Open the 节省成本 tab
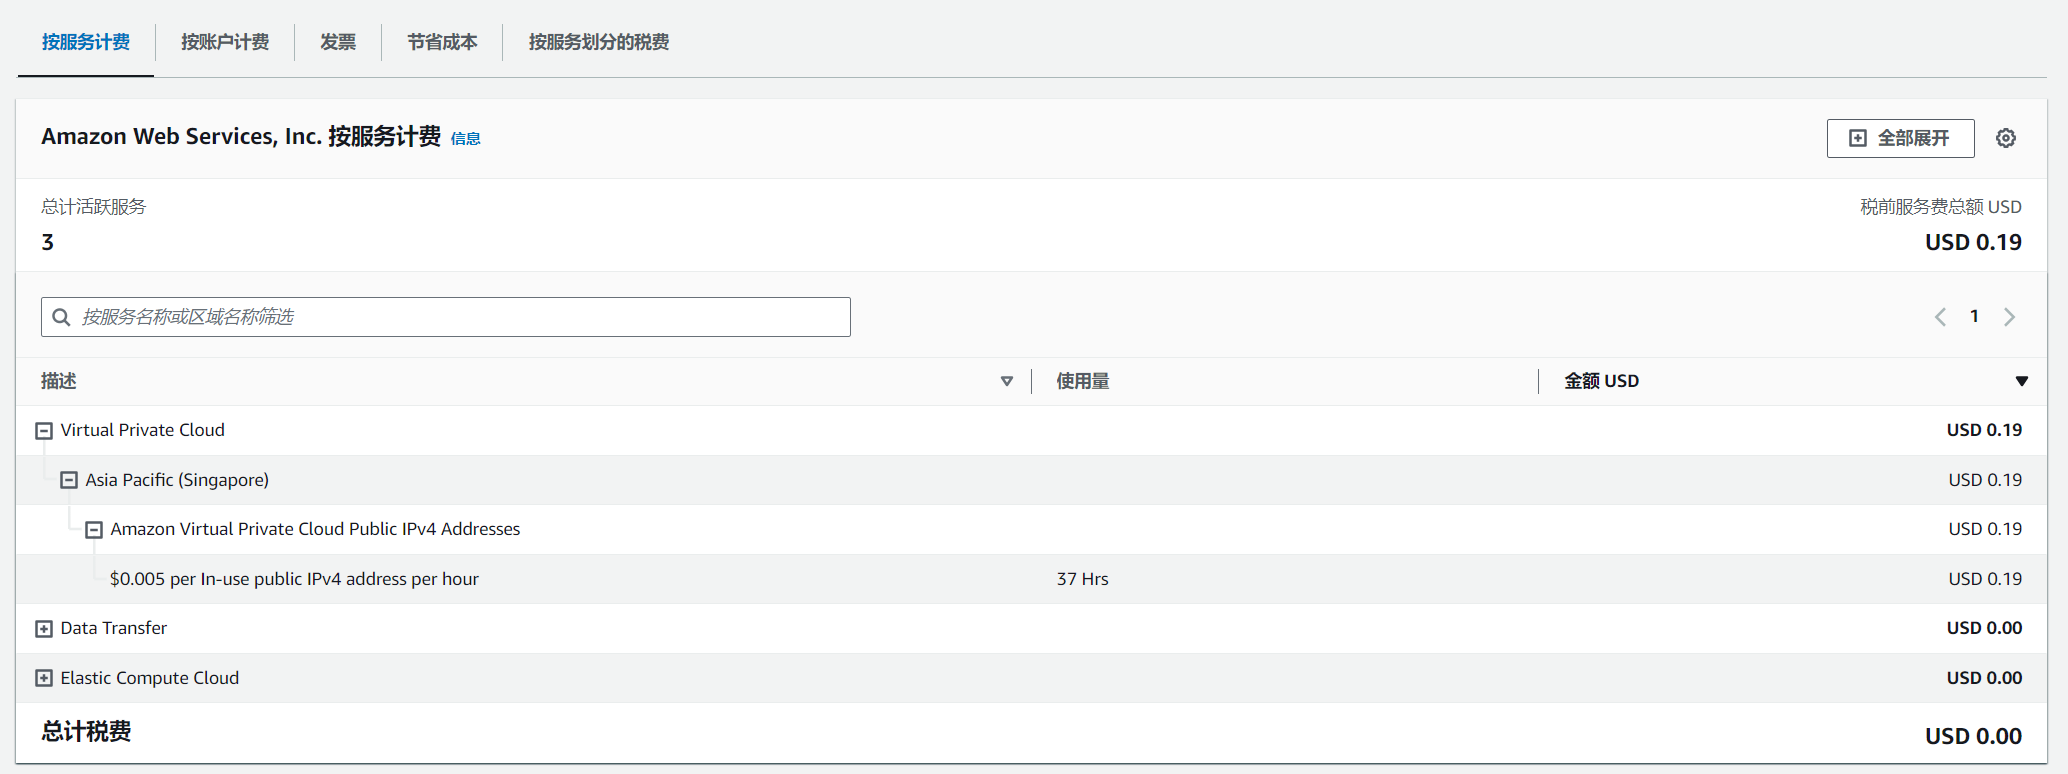The height and width of the screenshot is (774, 2068). (x=442, y=42)
